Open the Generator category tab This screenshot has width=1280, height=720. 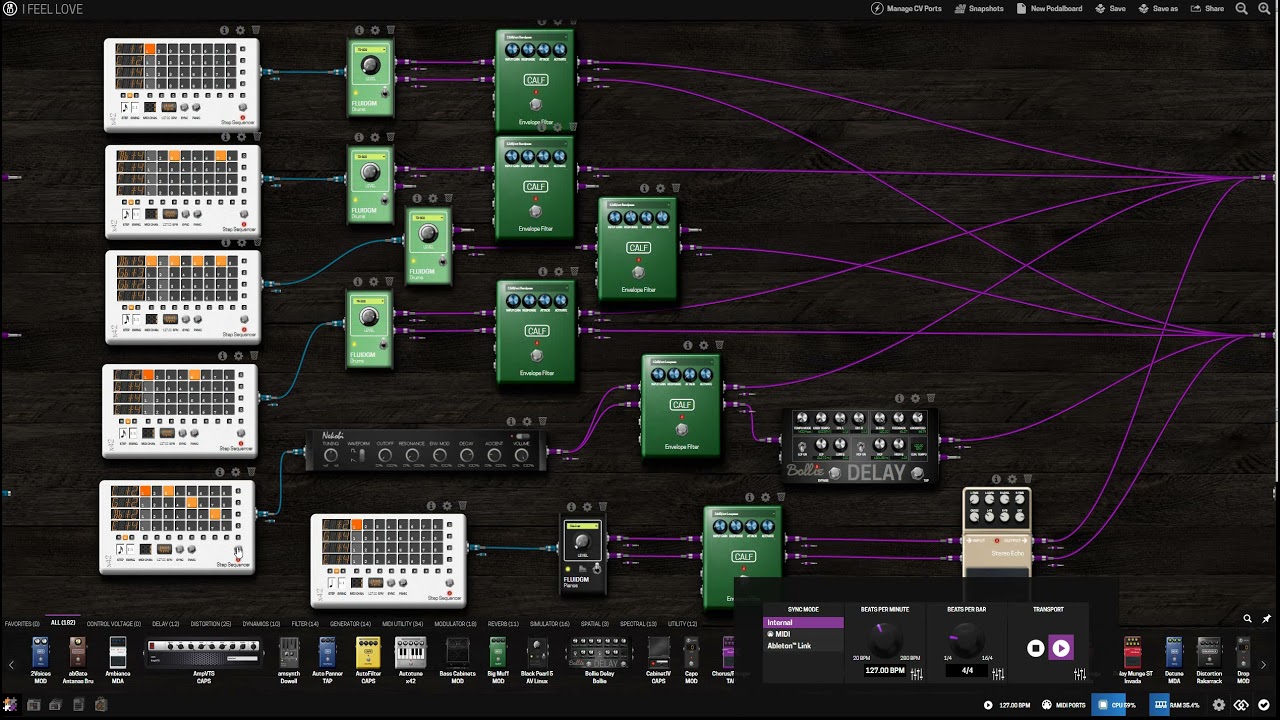pos(350,624)
